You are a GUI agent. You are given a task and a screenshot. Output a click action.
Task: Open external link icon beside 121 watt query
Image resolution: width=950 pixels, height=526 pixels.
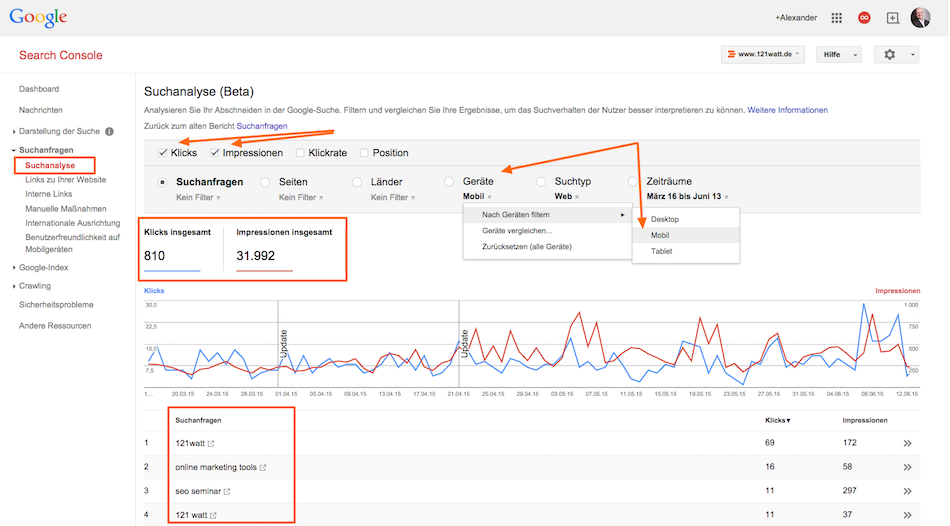213,516
